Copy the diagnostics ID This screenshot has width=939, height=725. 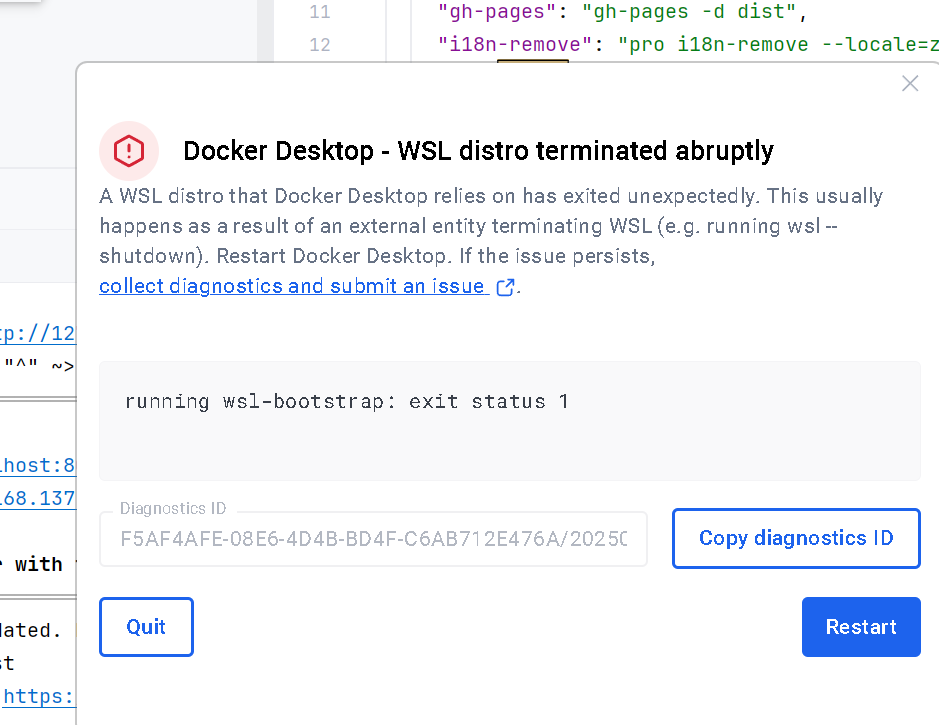click(796, 538)
